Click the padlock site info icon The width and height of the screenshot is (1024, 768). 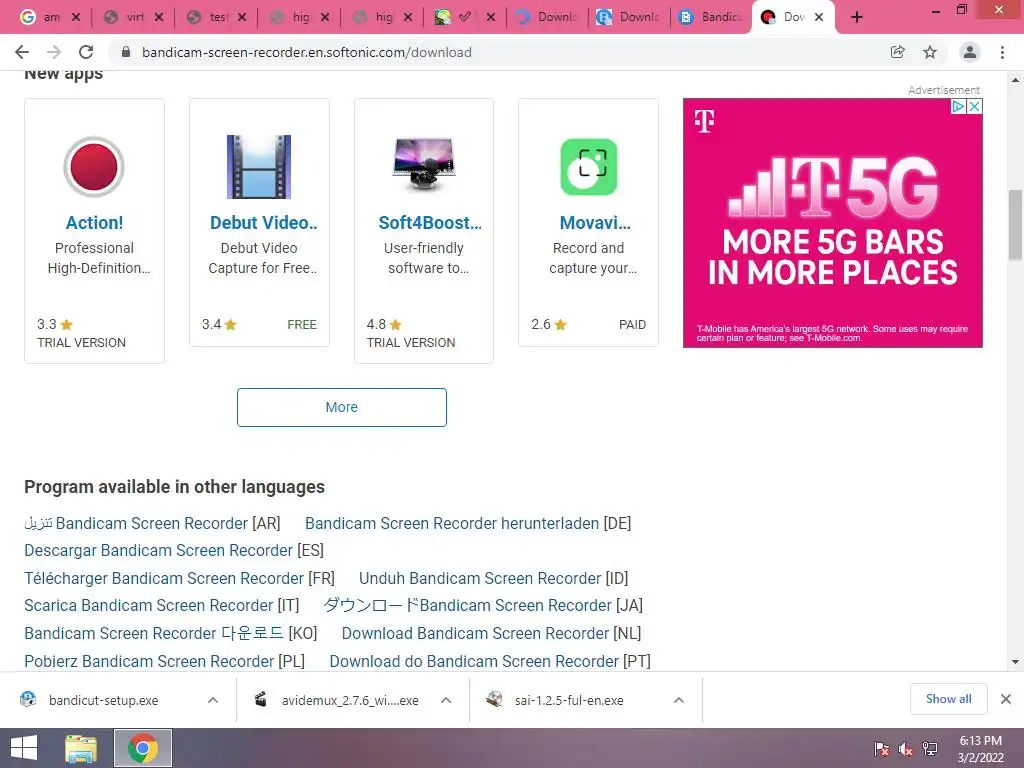[126, 52]
